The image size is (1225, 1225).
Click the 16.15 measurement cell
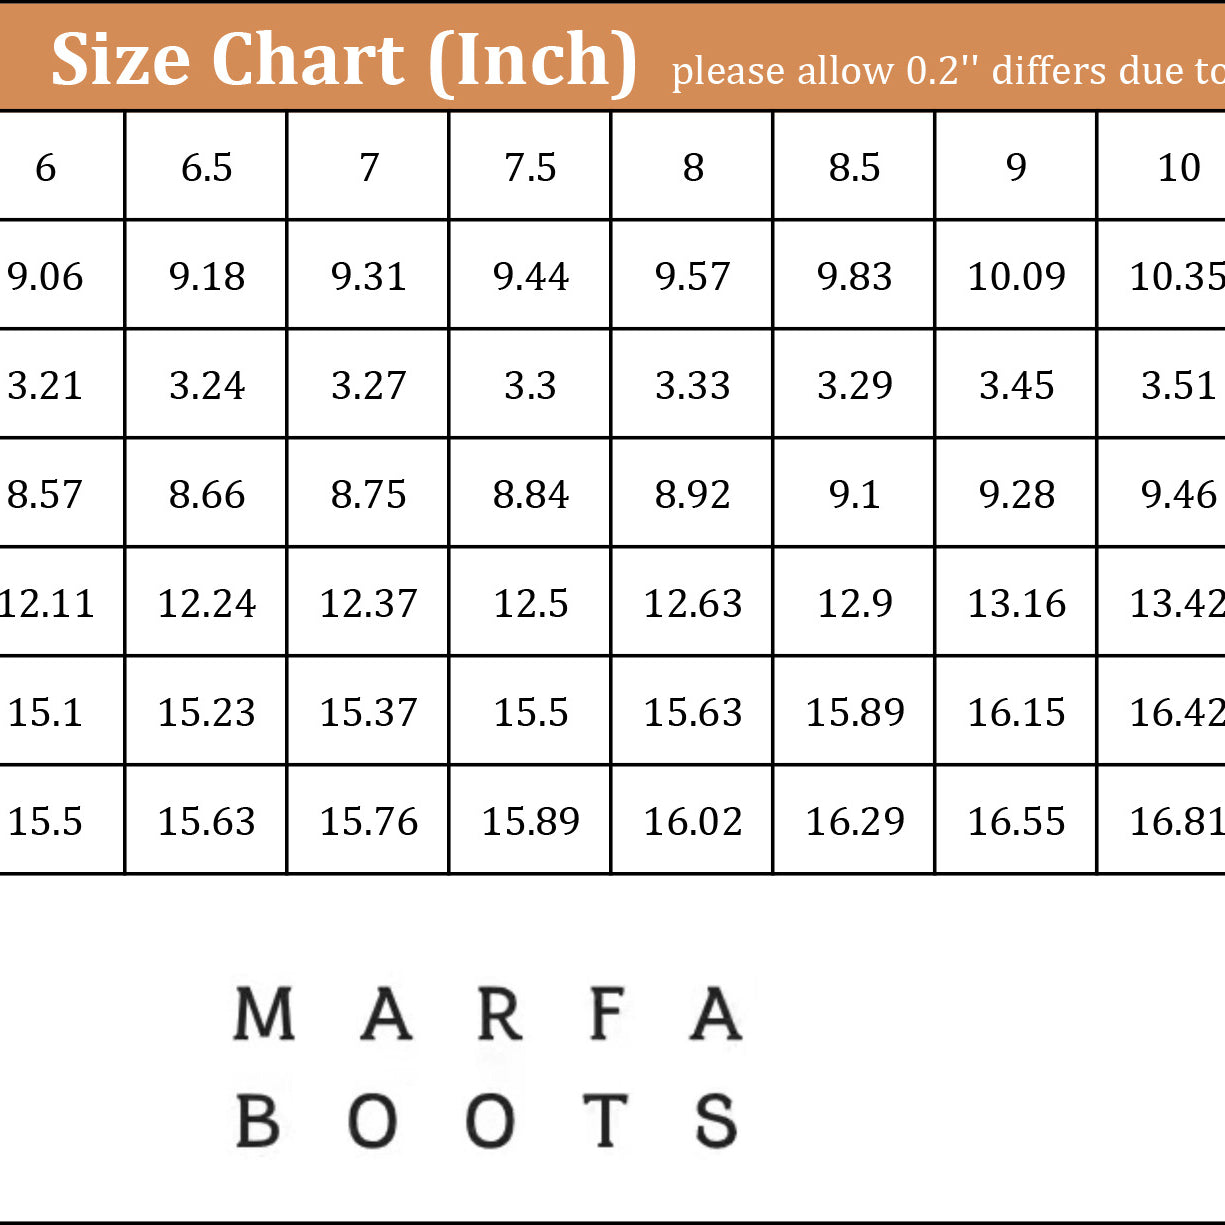click(x=1016, y=712)
